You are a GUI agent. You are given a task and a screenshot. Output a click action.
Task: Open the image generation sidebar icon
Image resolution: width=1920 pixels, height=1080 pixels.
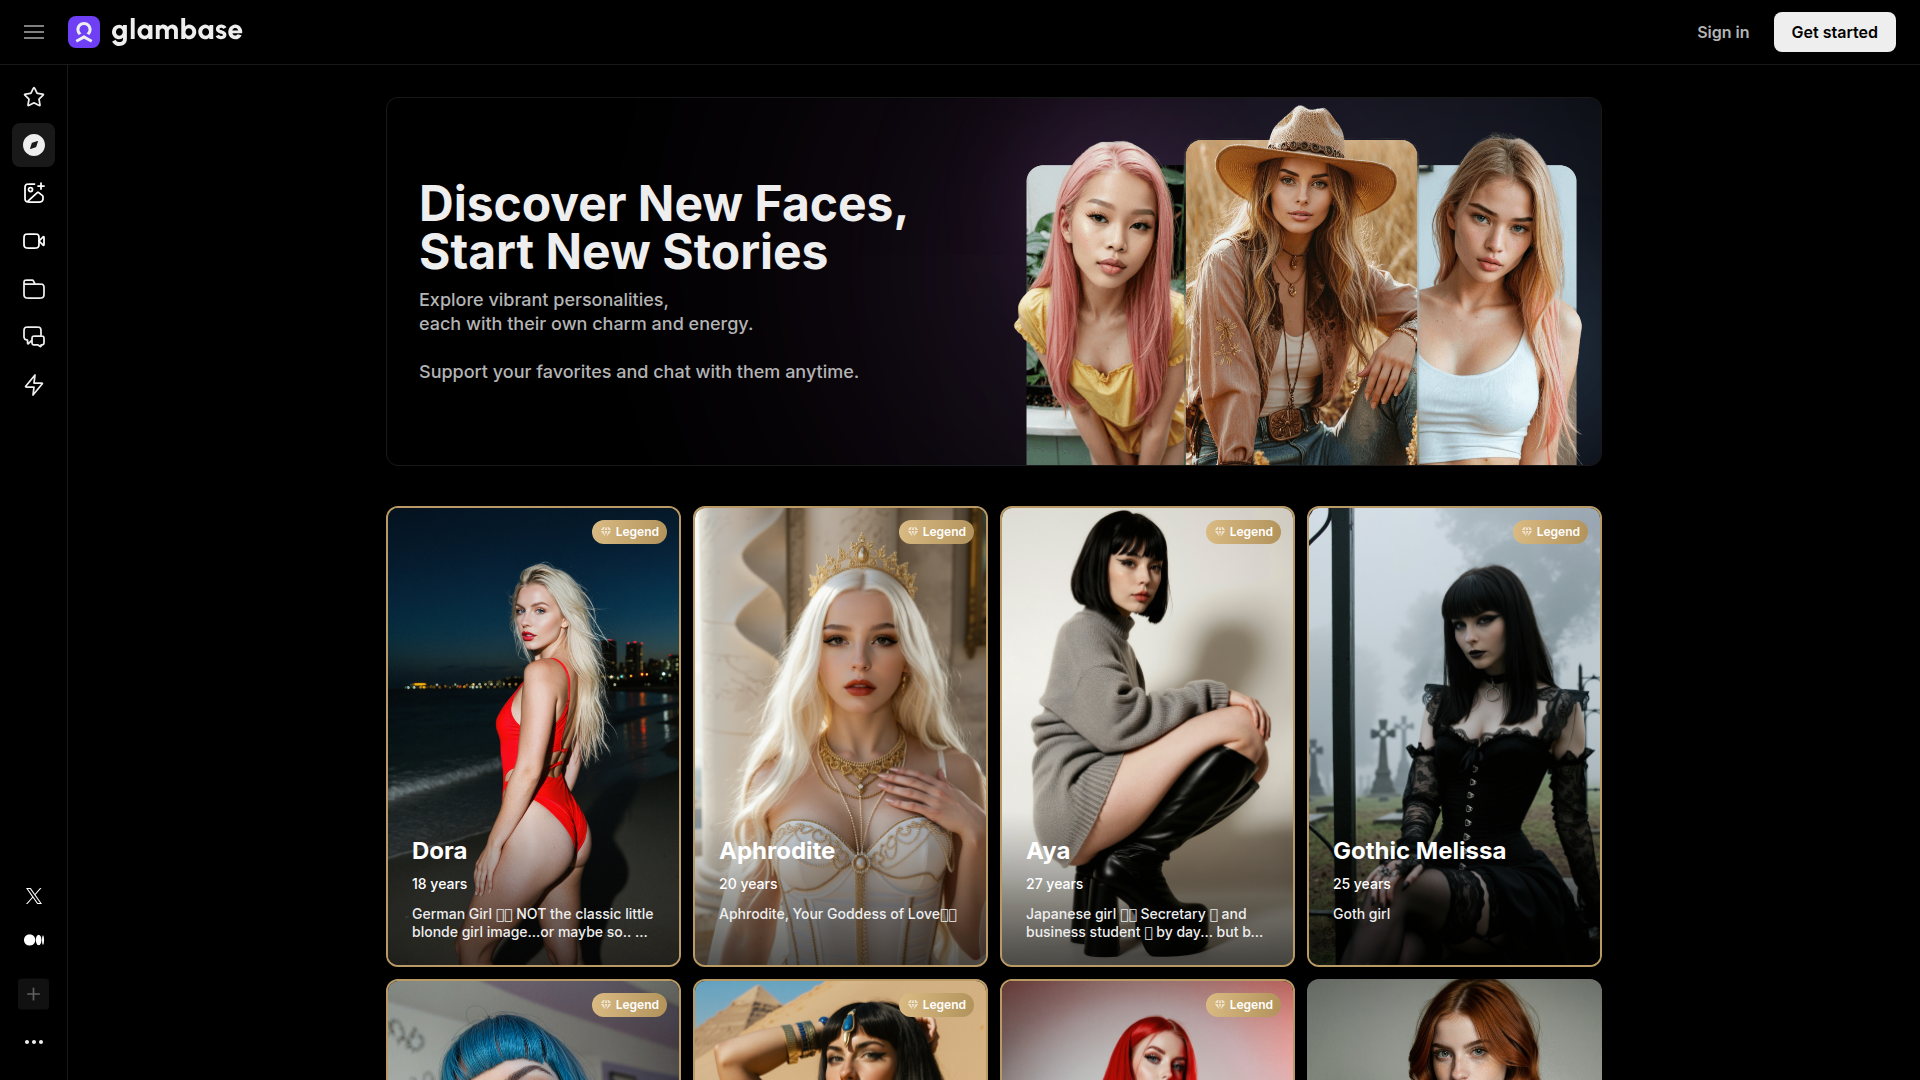click(x=34, y=193)
